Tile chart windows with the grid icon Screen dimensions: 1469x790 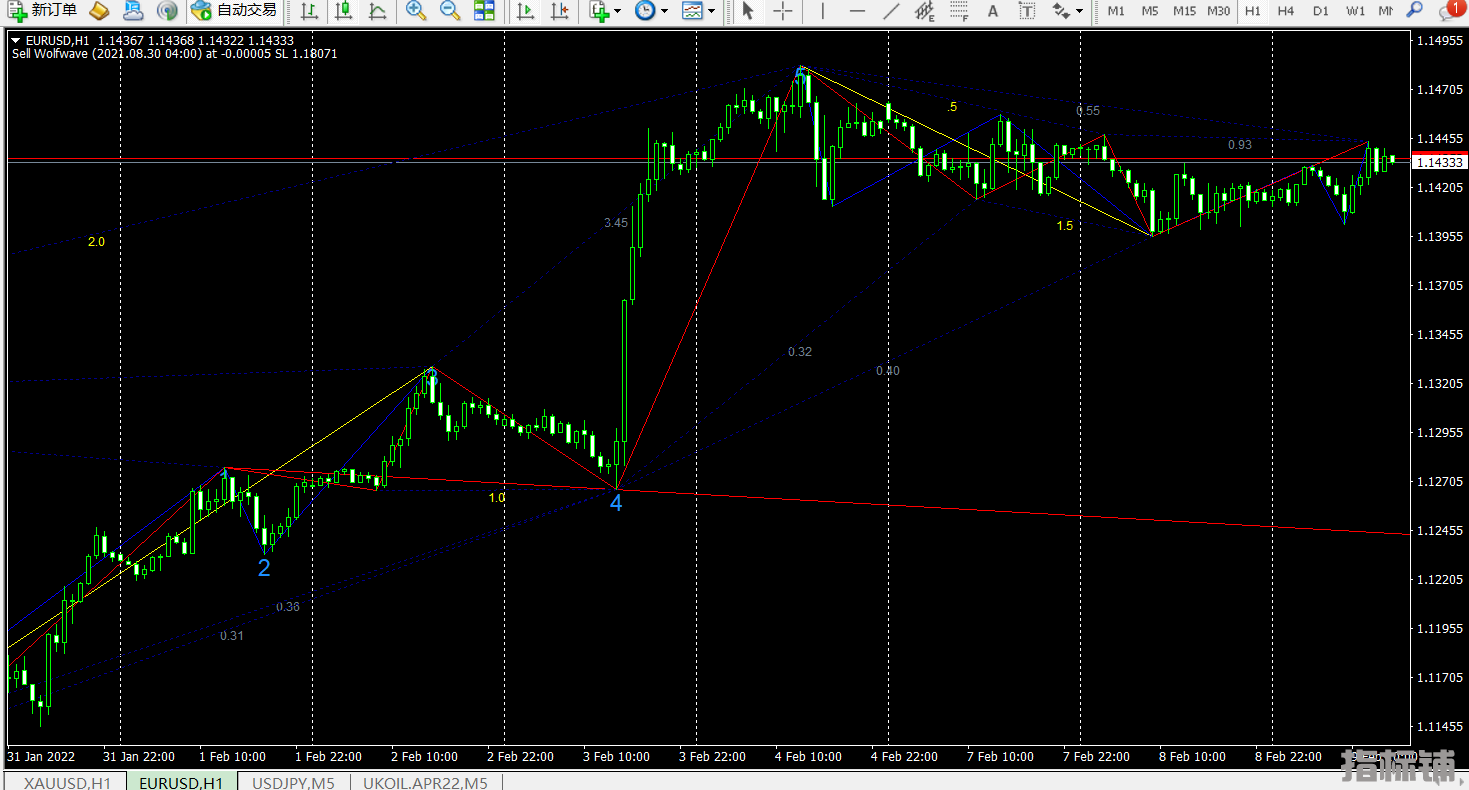coord(484,11)
